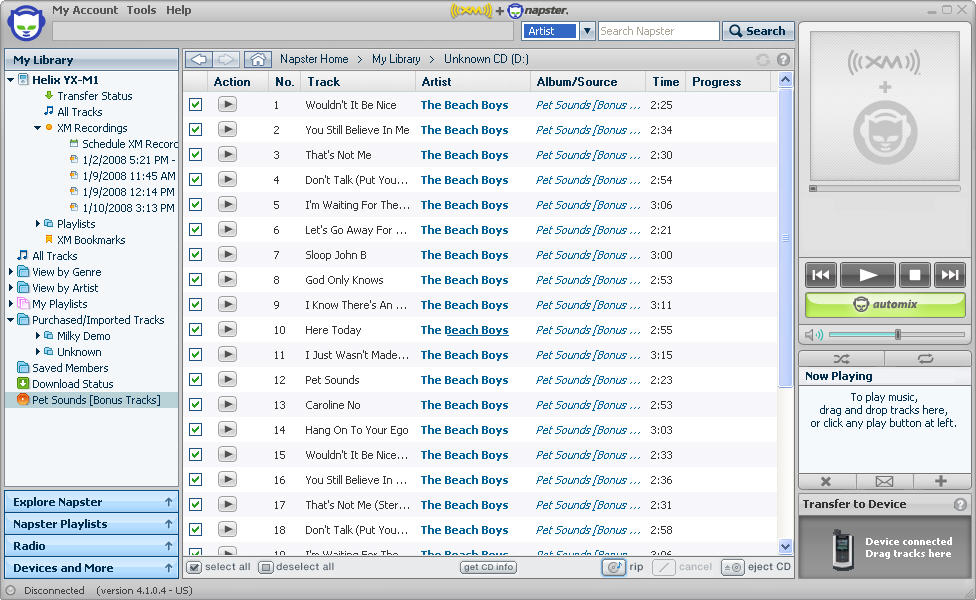Uncheck checkbox for track 3 That's Not Me
The height and width of the screenshot is (600, 976).
(x=195, y=154)
